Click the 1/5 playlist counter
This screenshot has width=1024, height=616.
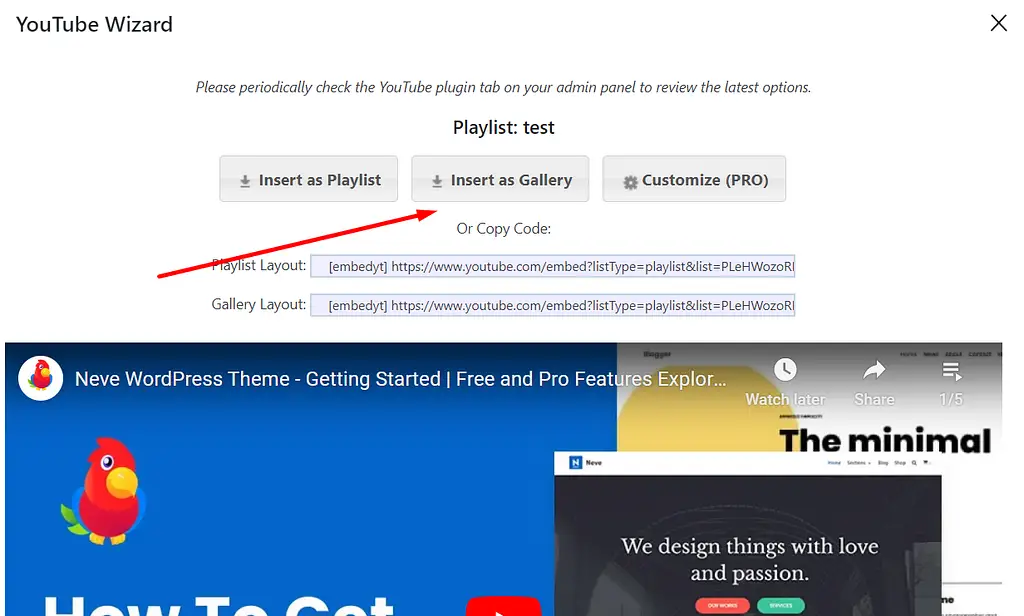[x=951, y=399]
